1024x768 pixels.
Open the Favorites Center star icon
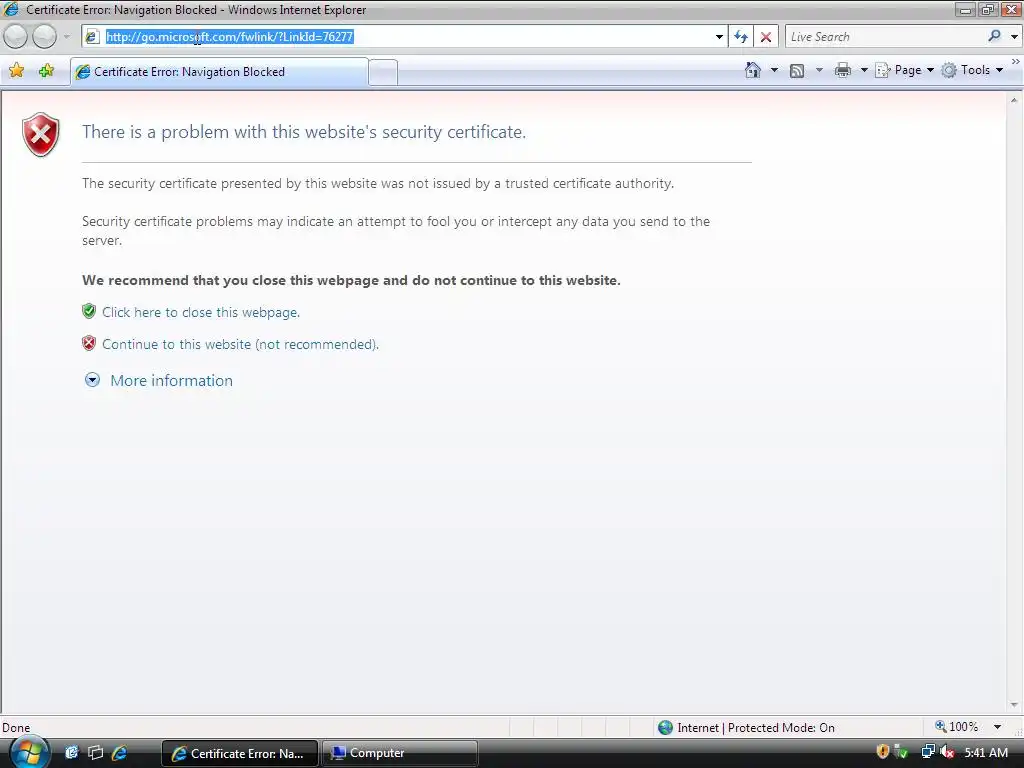17,71
